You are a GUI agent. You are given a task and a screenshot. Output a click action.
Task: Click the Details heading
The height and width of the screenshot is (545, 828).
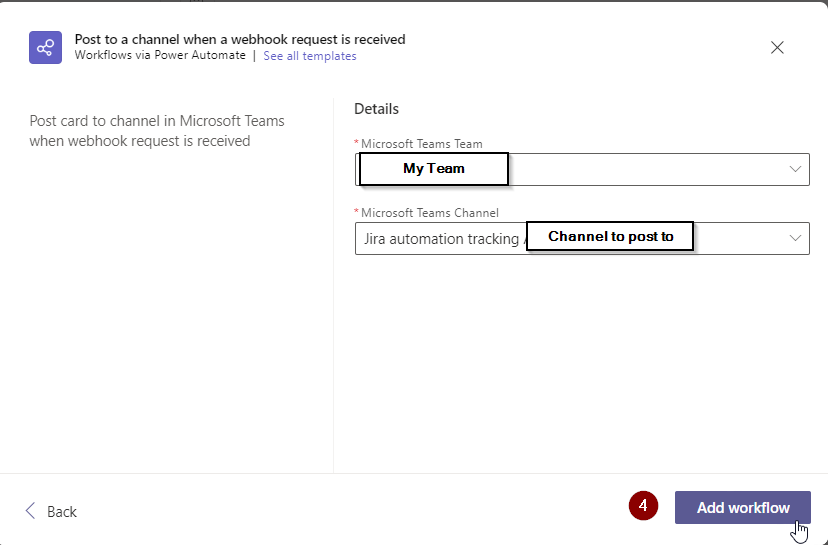[377, 109]
